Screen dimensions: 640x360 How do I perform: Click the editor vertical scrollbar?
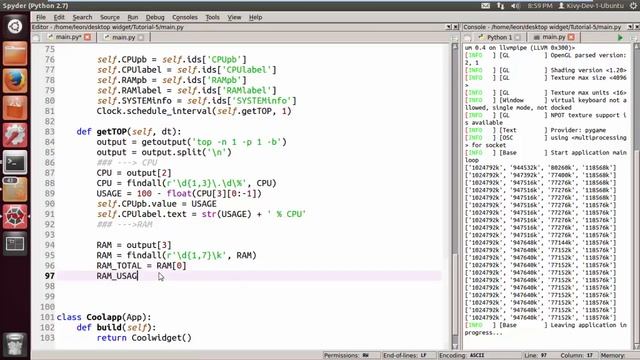tap(455, 196)
